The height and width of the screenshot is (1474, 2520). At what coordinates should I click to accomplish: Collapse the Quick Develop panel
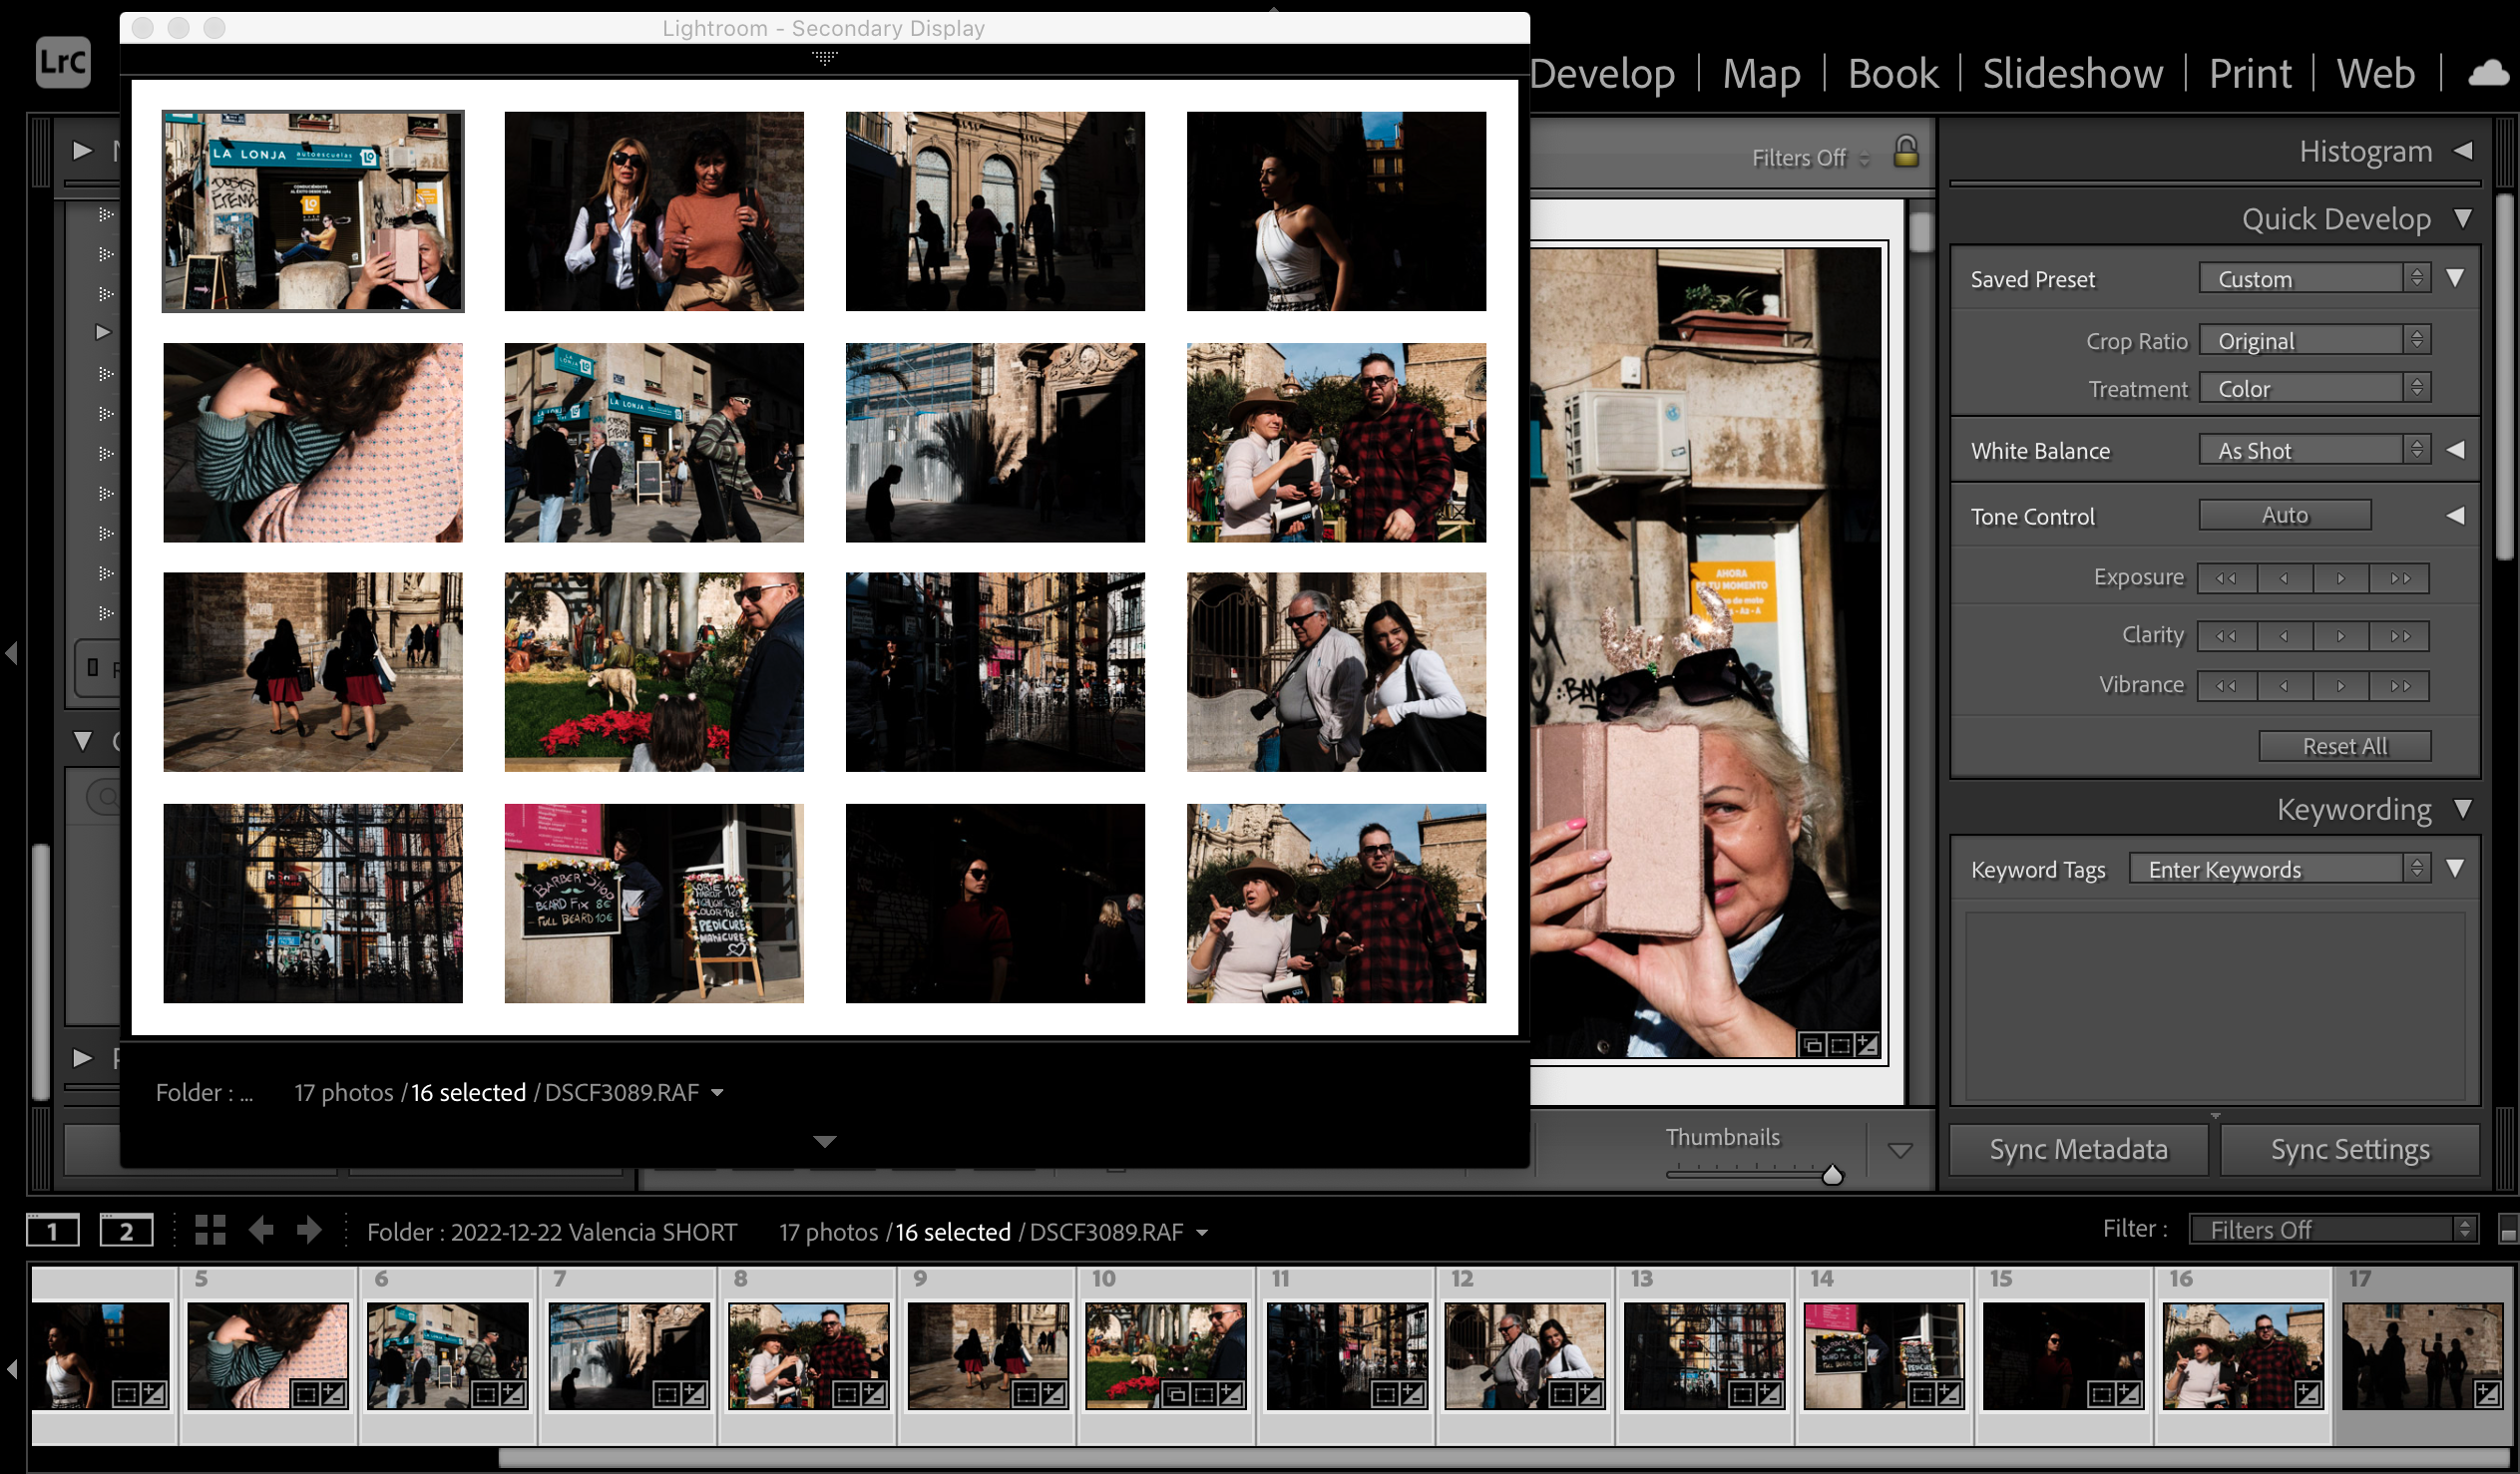[2464, 218]
